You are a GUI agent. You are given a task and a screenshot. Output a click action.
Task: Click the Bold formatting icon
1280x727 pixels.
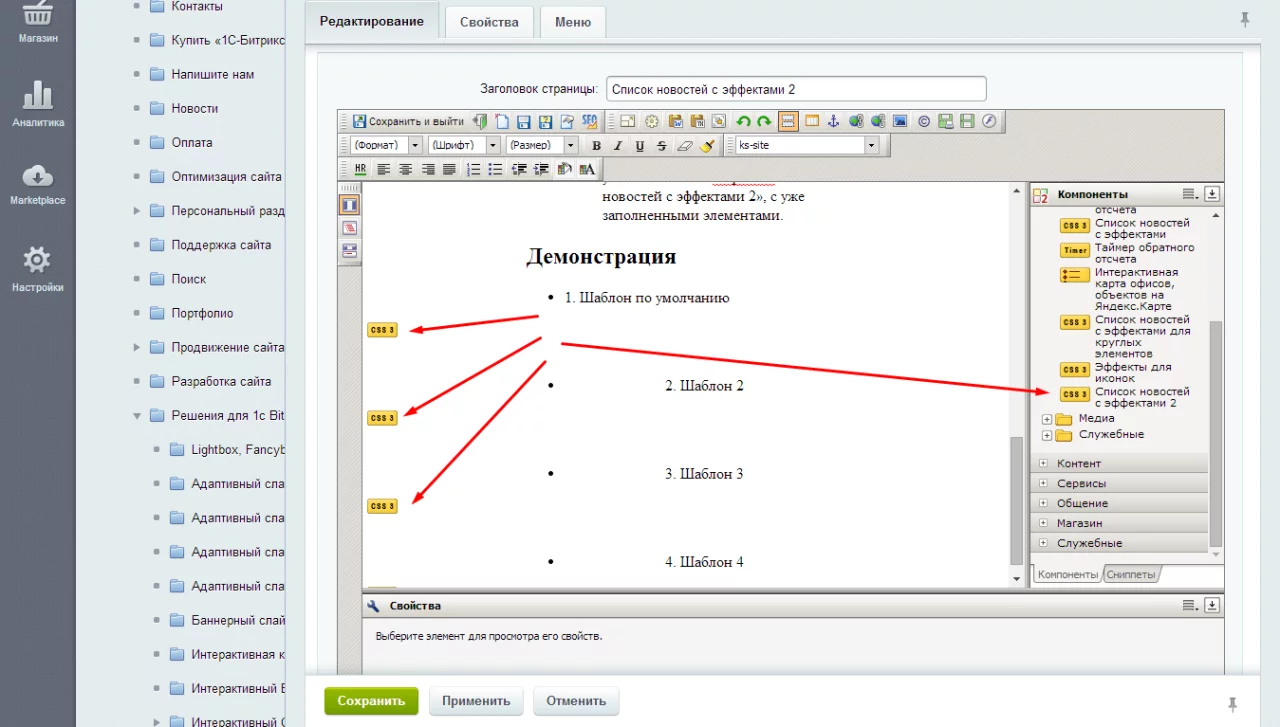(597, 146)
